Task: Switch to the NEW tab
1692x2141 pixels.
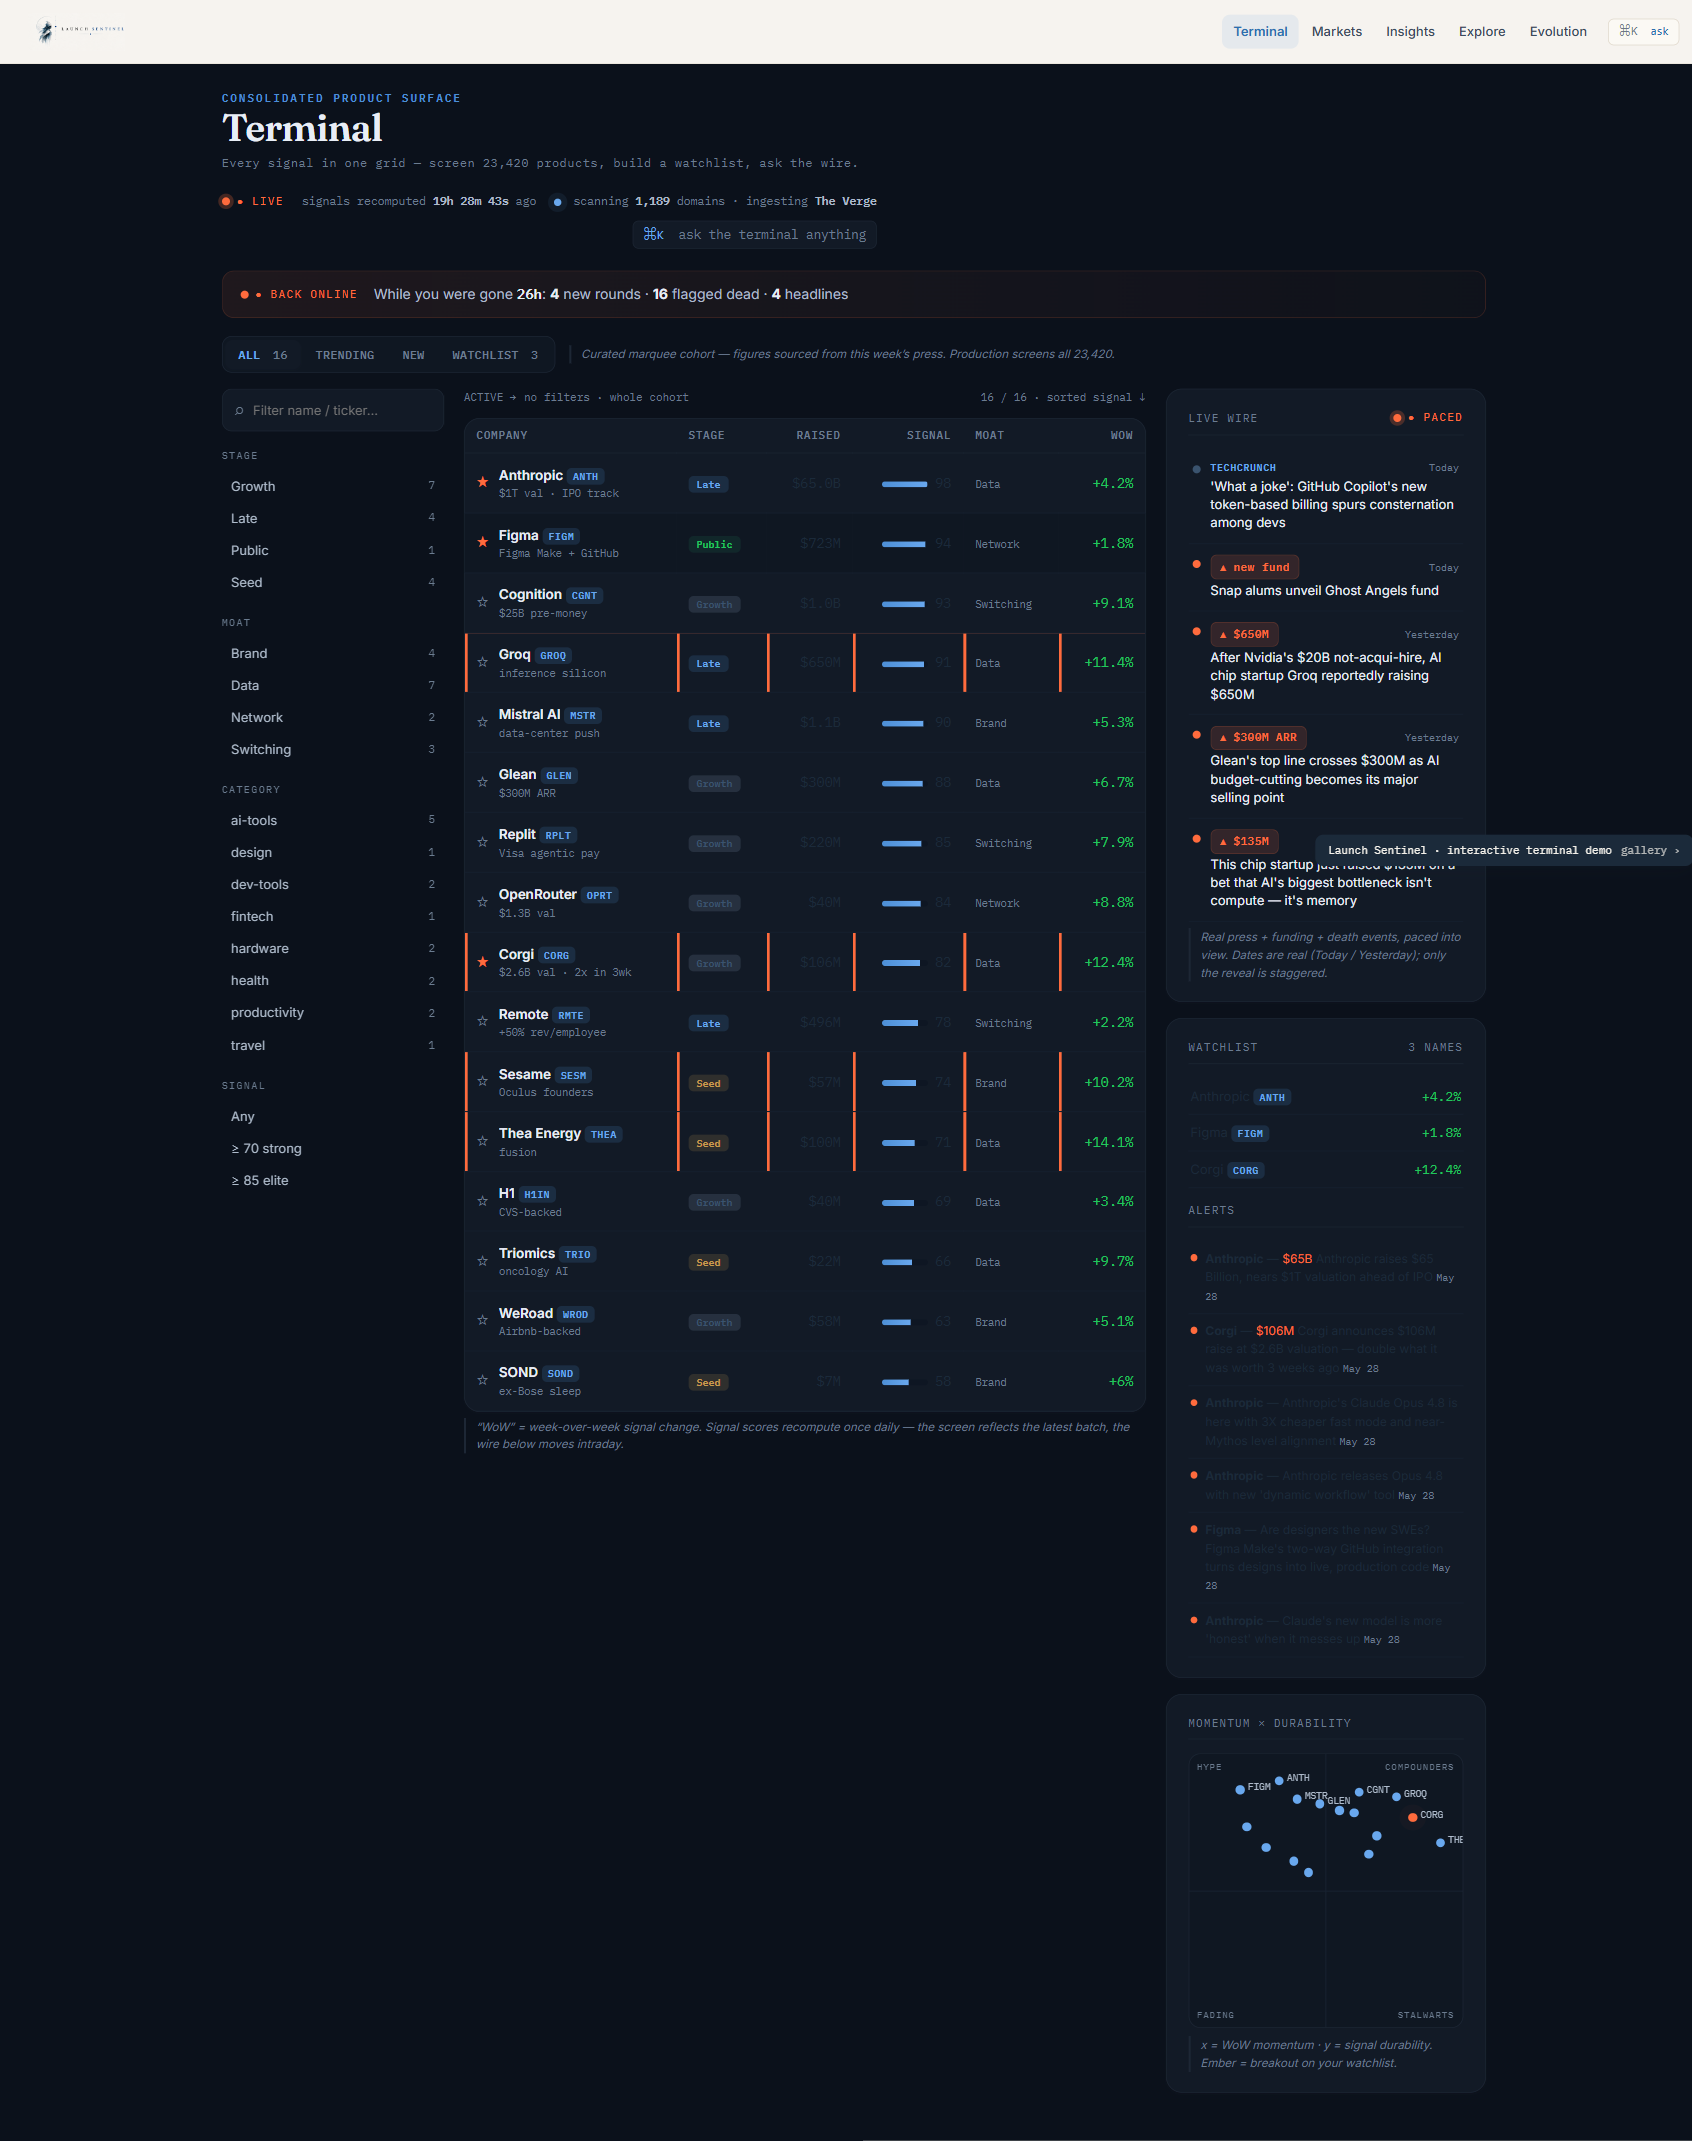Action: click(413, 355)
